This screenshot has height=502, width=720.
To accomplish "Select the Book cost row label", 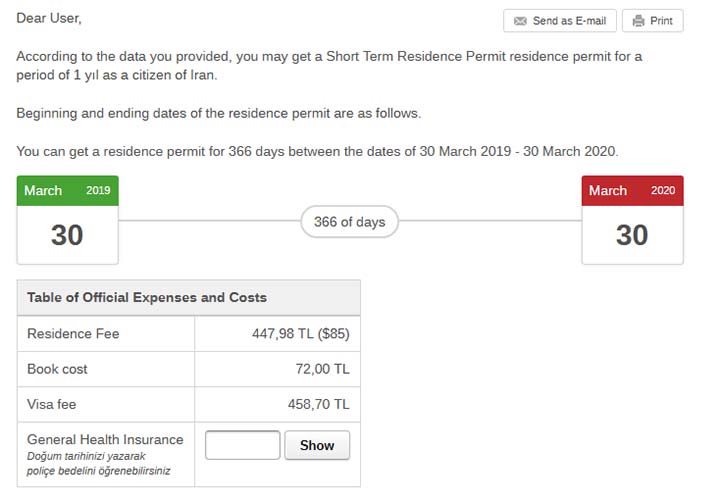I will (x=57, y=369).
